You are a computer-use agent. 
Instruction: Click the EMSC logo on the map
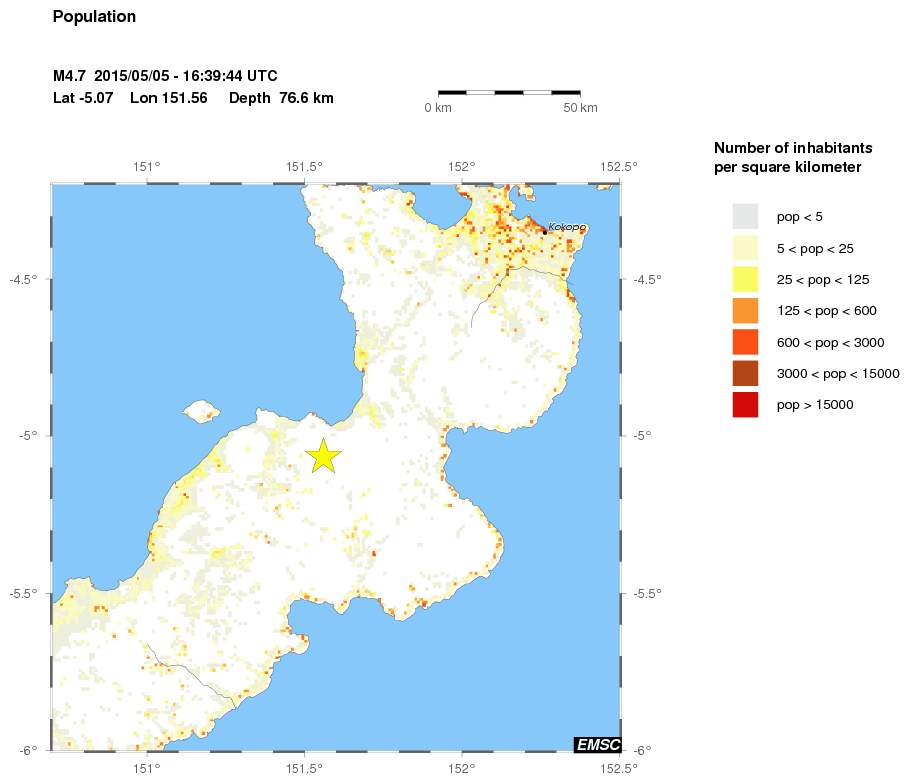pos(597,744)
